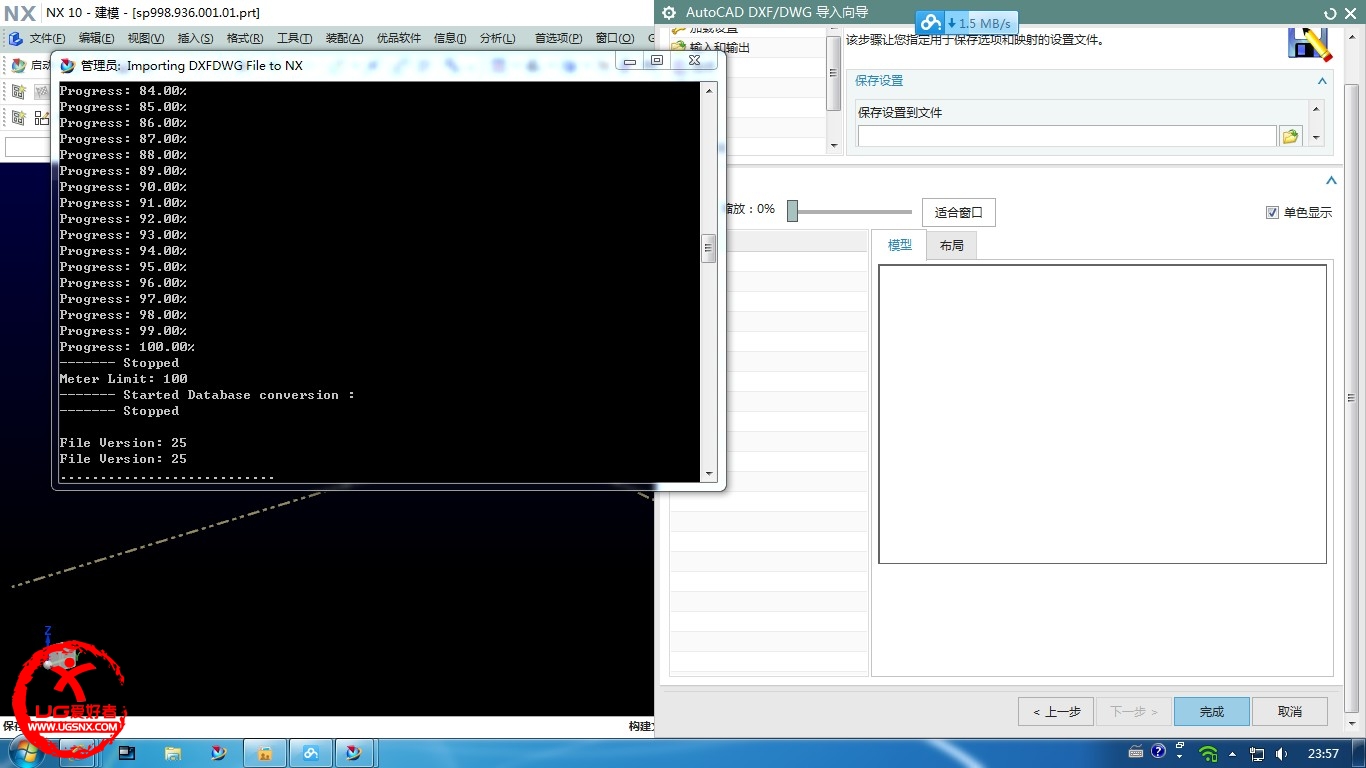The height and width of the screenshot is (768, 1366).
Task: Click the cloud download speed widget icon
Action: point(931,22)
